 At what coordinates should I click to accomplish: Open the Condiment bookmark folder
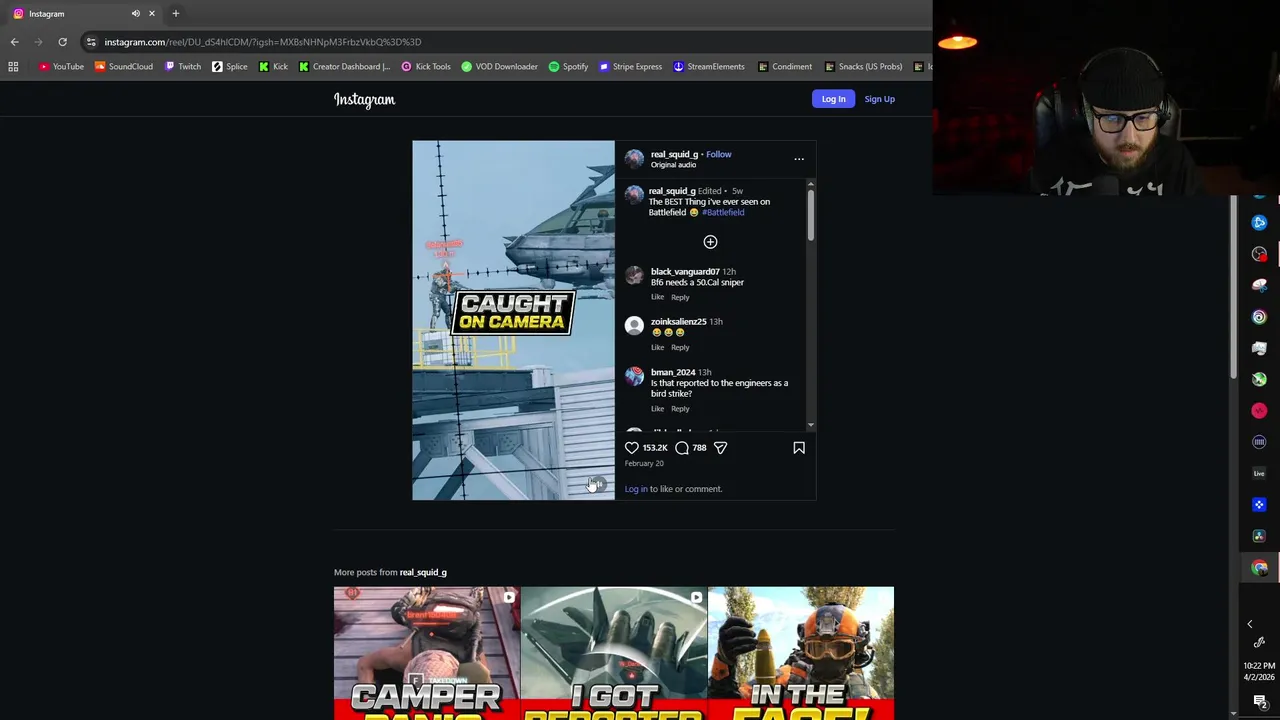(785, 66)
